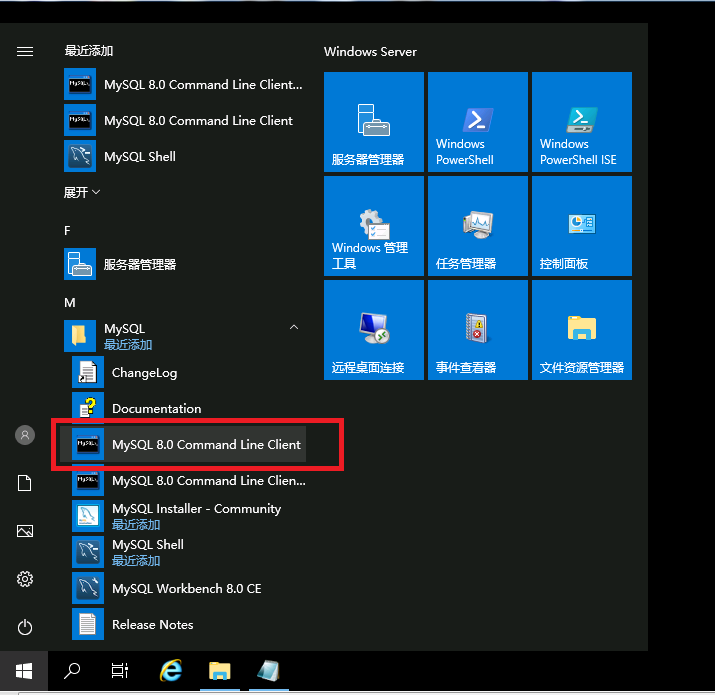Viewport: 715px width, 695px height.
Task: Open the notepad-like app on taskbar
Action: (x=269, y=671)
